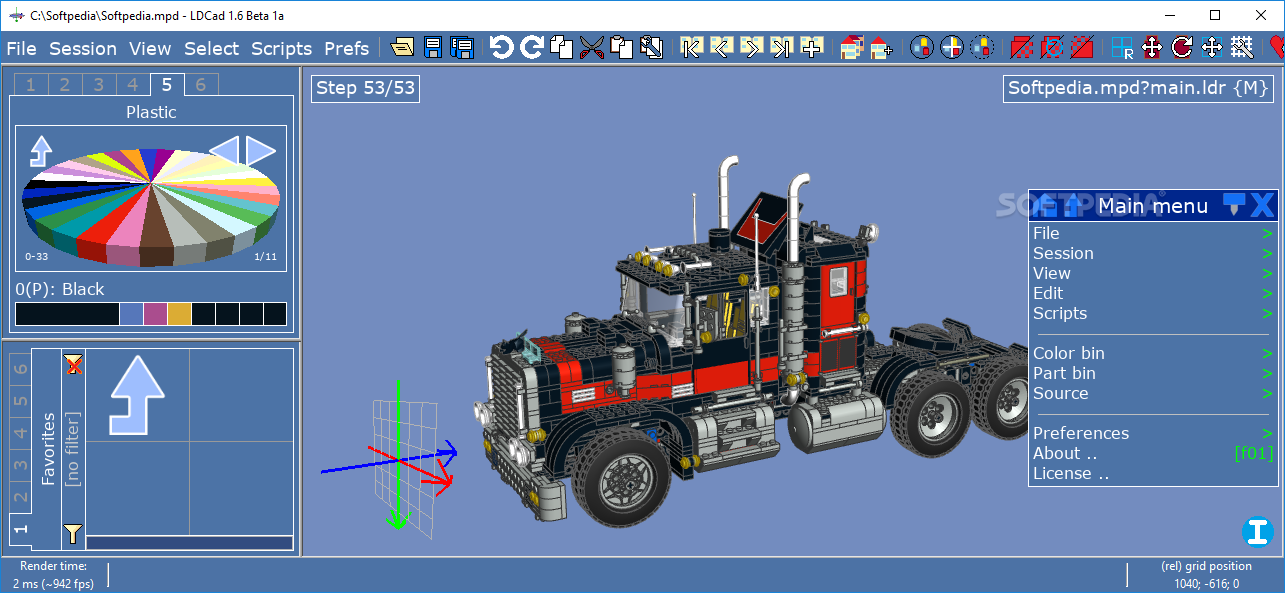Select the gold recent color swatch
Screen dimensions: 1285x593
(179, 314)
